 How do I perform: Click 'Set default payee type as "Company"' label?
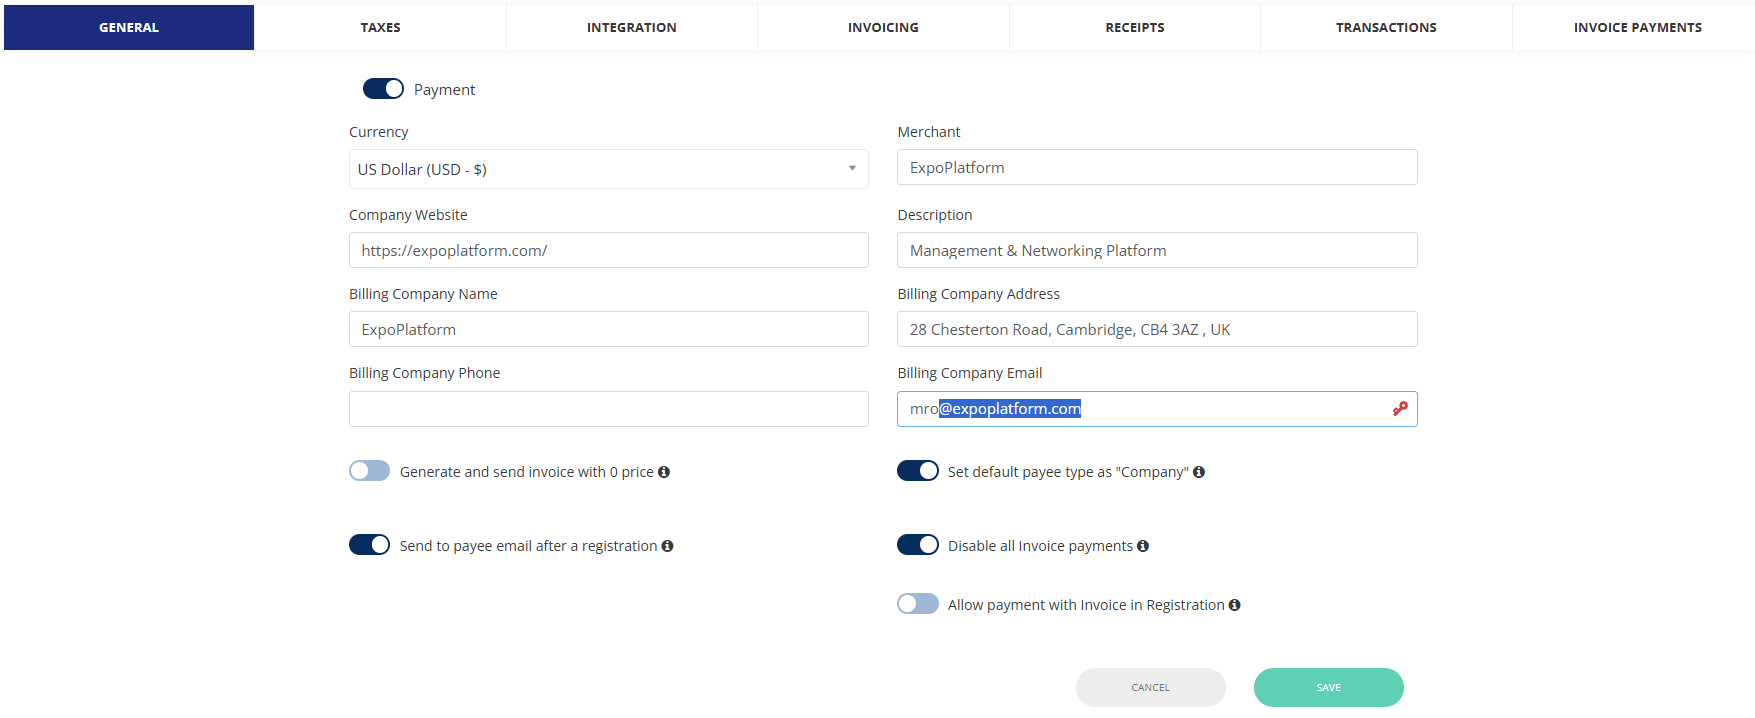(x=1068, y=472)
